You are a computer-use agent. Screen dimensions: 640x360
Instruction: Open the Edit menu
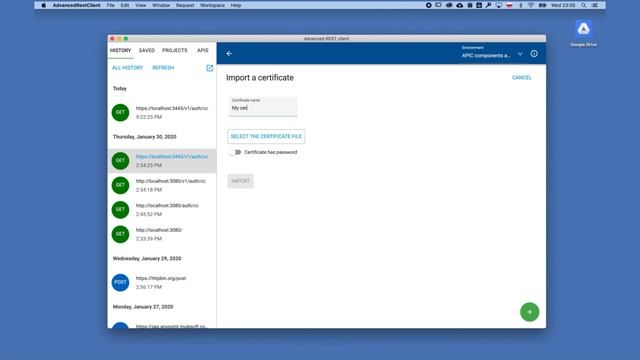pos(125,5)
